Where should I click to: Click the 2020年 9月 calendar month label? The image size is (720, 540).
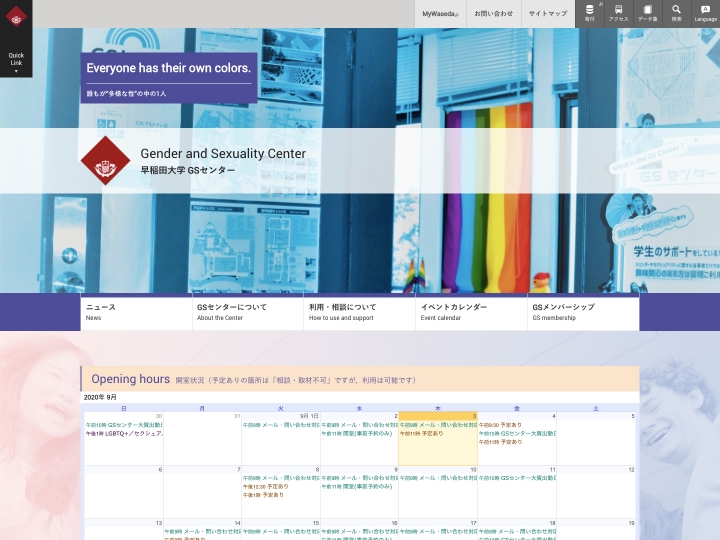point(100,397)
